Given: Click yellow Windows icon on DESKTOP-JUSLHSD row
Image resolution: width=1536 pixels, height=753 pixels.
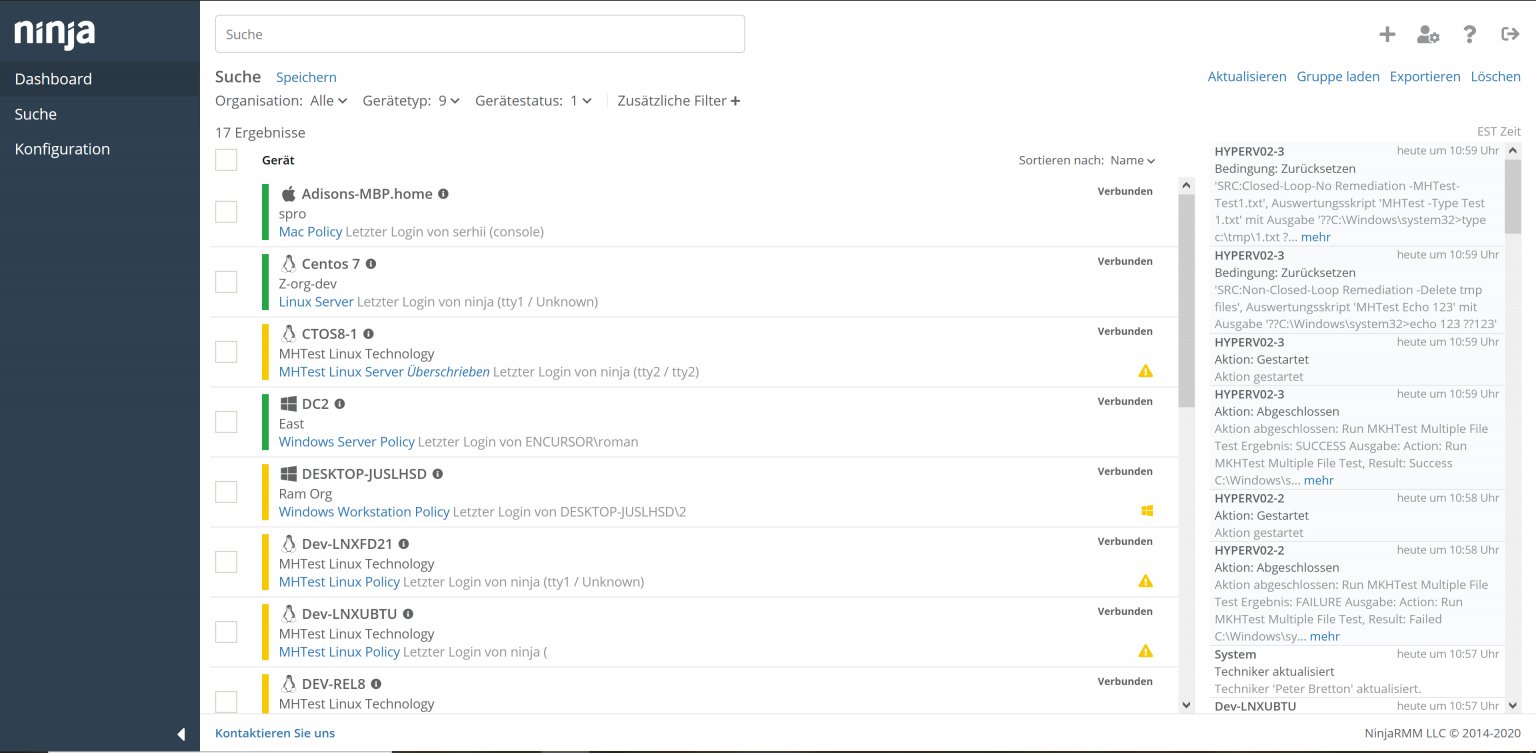Looking at the screenshot, I should [x=1147, y=511].
